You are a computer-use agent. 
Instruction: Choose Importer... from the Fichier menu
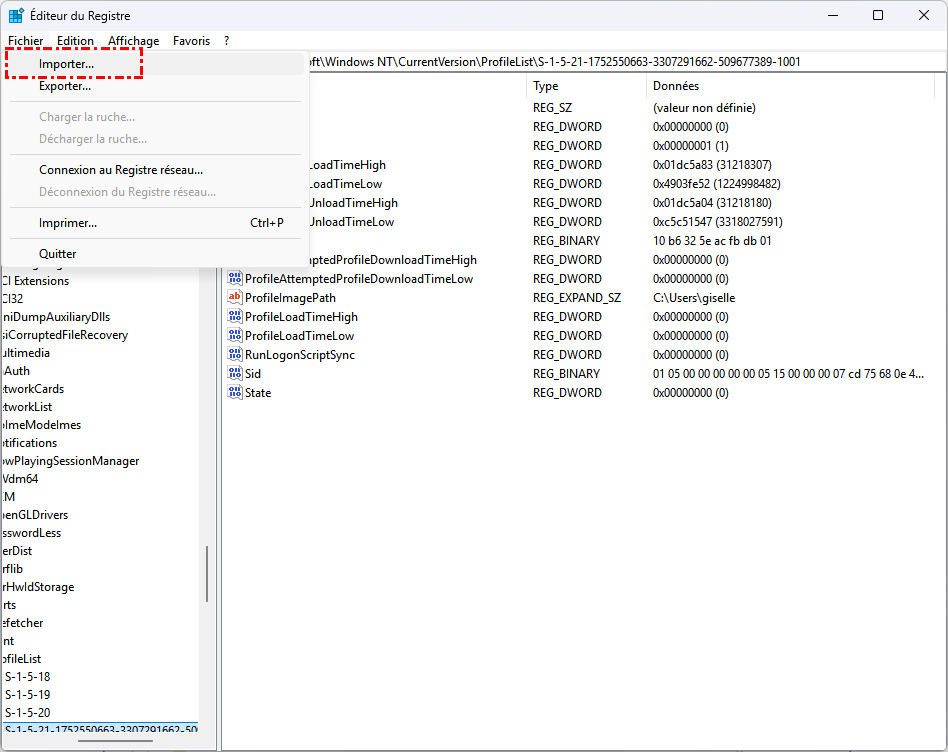point(67,64)
